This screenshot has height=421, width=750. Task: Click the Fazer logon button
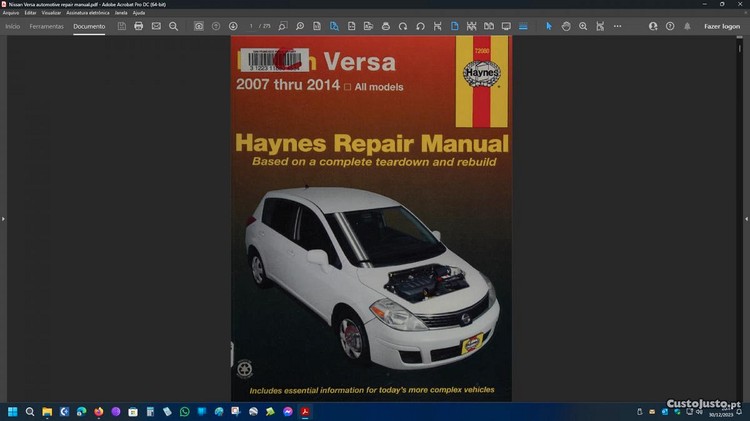[x=722, y=26]
